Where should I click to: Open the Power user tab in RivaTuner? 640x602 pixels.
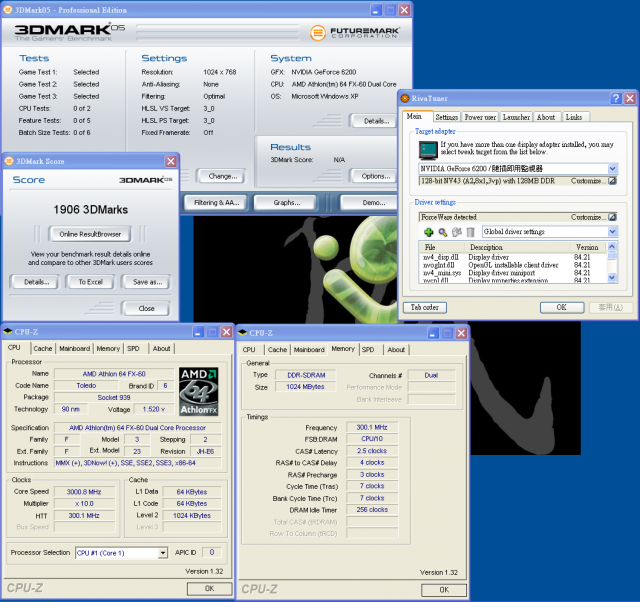(x=480, y=117)
